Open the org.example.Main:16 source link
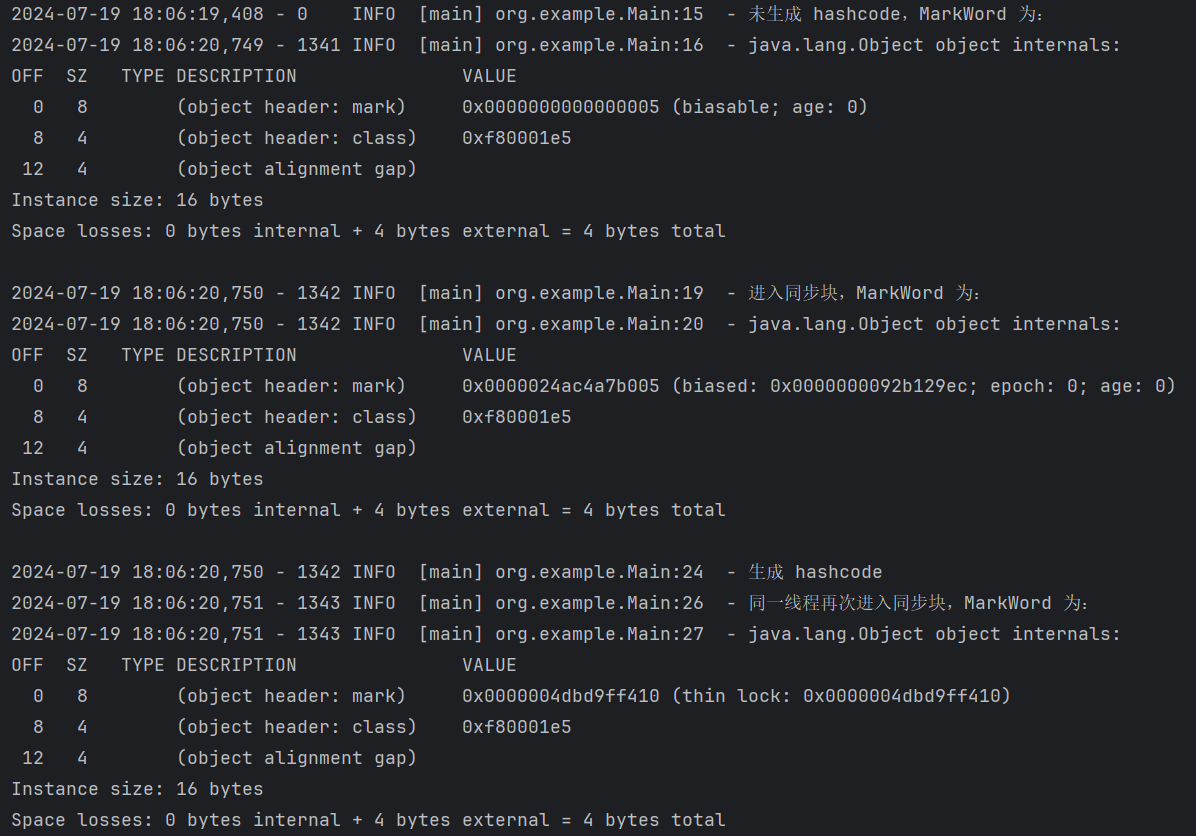 coord(599,45)
